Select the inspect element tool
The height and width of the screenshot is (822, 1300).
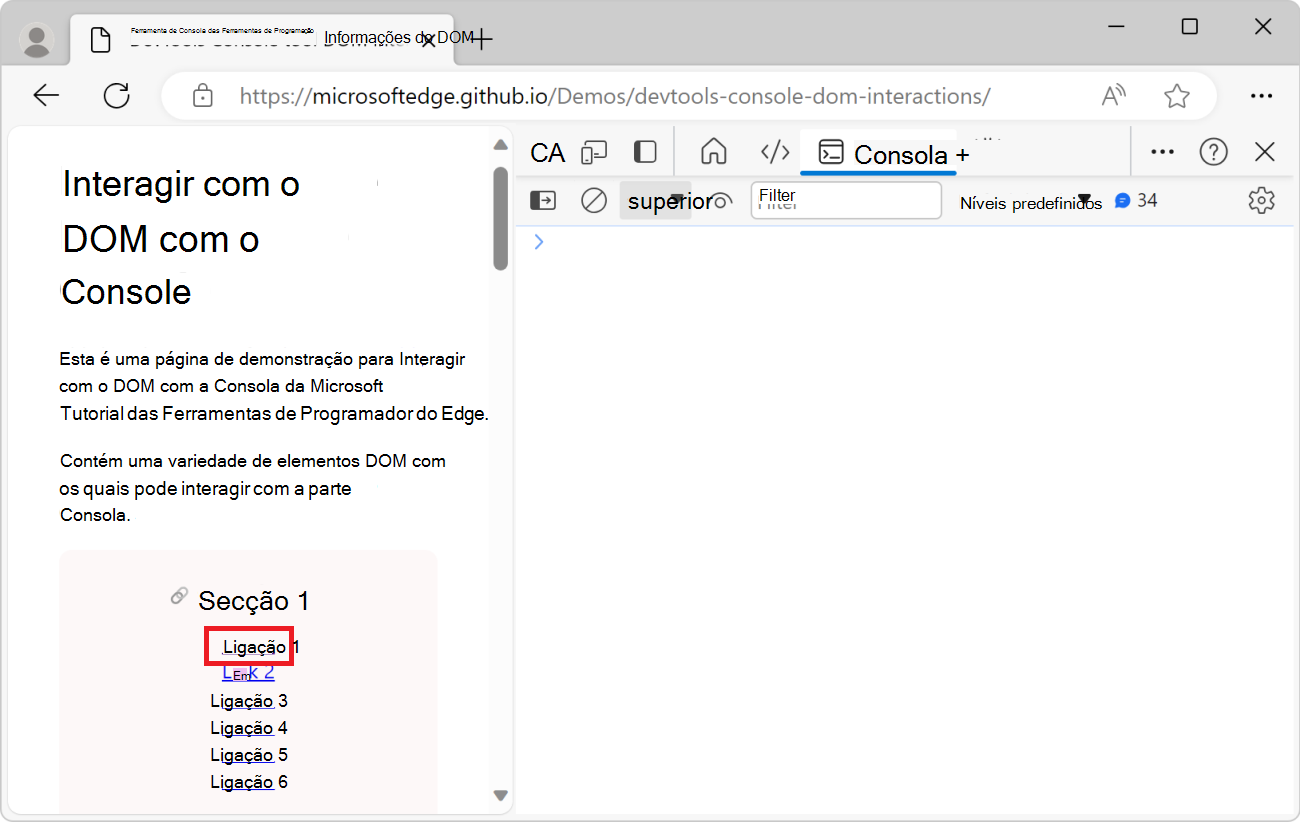547,152
